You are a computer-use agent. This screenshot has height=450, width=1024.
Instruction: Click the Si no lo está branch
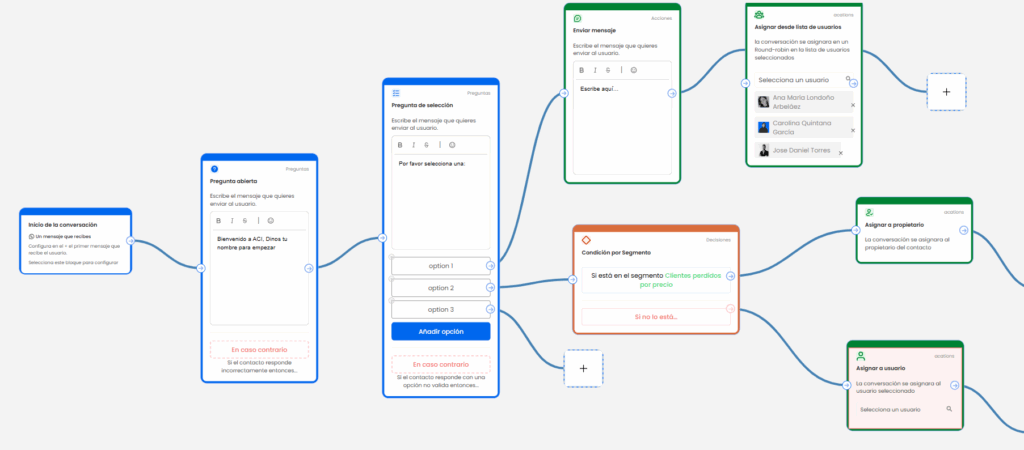point(655,317)
